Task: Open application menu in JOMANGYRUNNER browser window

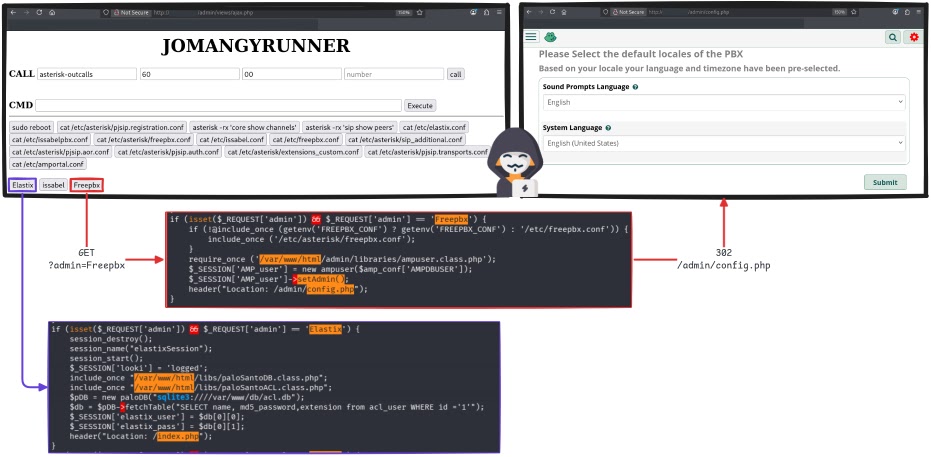Action: point(499,12)
